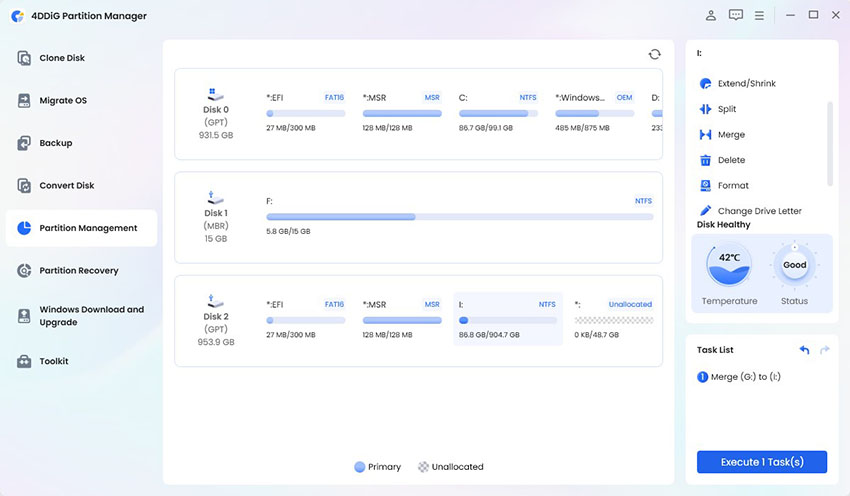Click the F: partition usage bar
Image resolution: width=850 pixels, height=496 pixels.
[x=459, y=216]
